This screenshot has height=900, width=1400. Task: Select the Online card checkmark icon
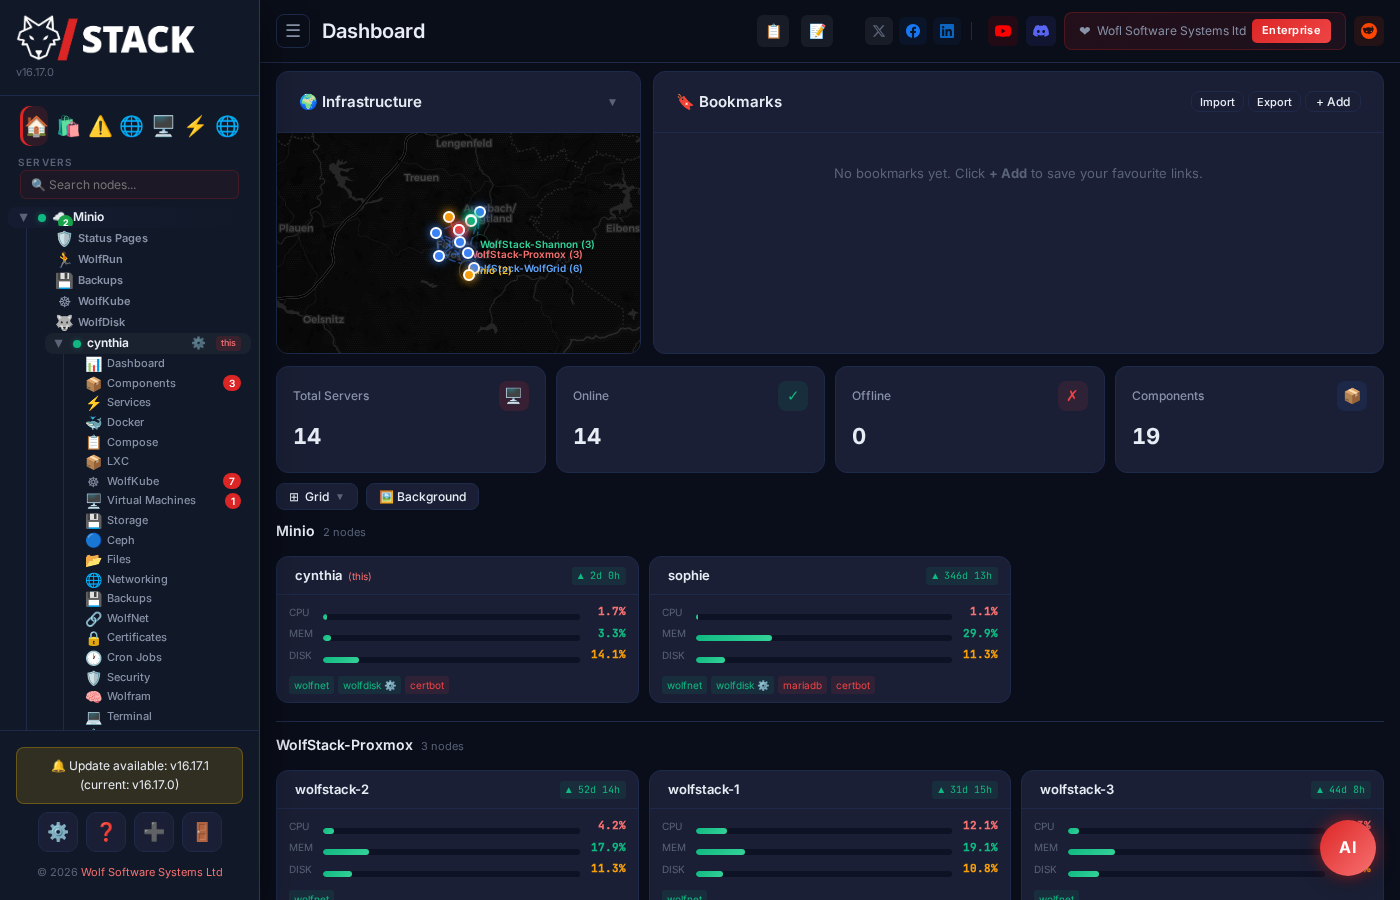click(793, 396)
